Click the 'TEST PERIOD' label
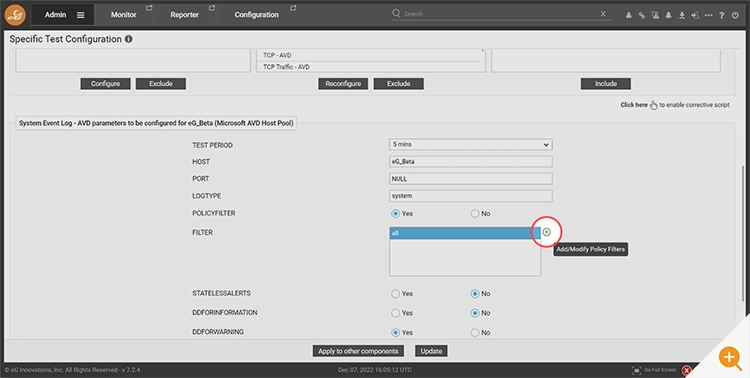 (212, 145)
